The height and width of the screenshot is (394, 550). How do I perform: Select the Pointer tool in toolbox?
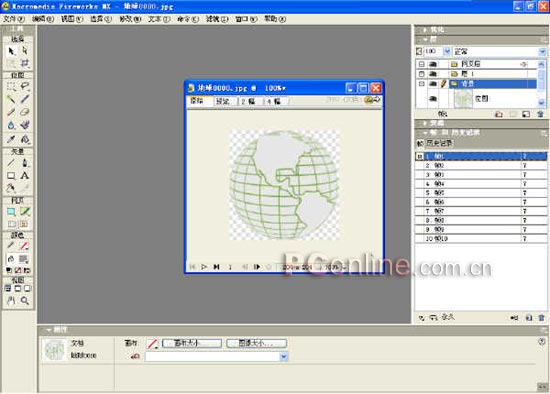(x=11, y=51)
